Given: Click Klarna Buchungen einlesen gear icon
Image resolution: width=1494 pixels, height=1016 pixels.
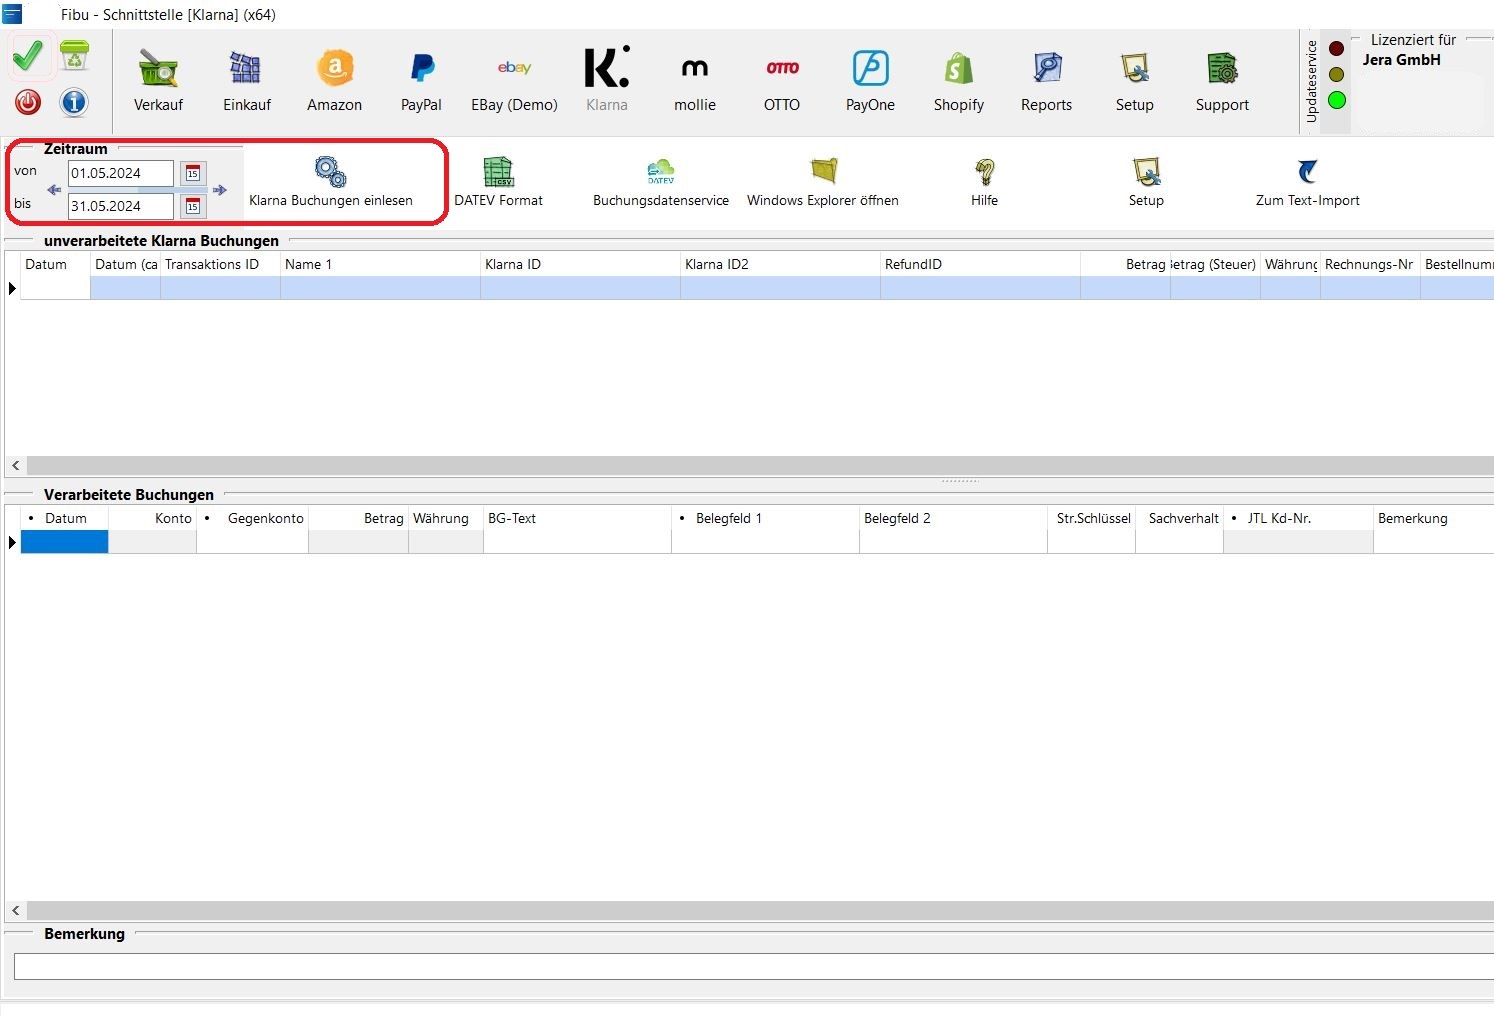Looking at the screenshot, I should pyautogui.click(x=330, y=172).
